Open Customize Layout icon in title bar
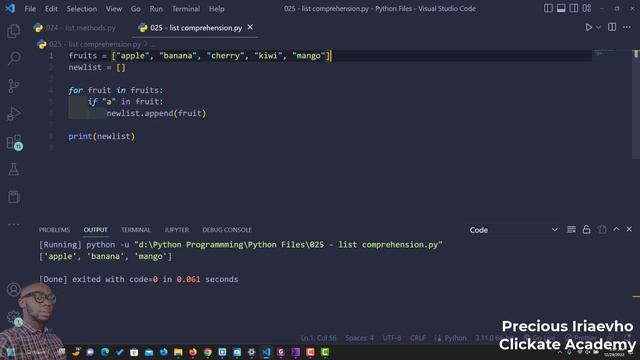The height and width of the screenshot is (360, 640). pyautogui.click(x=587, y=8)
